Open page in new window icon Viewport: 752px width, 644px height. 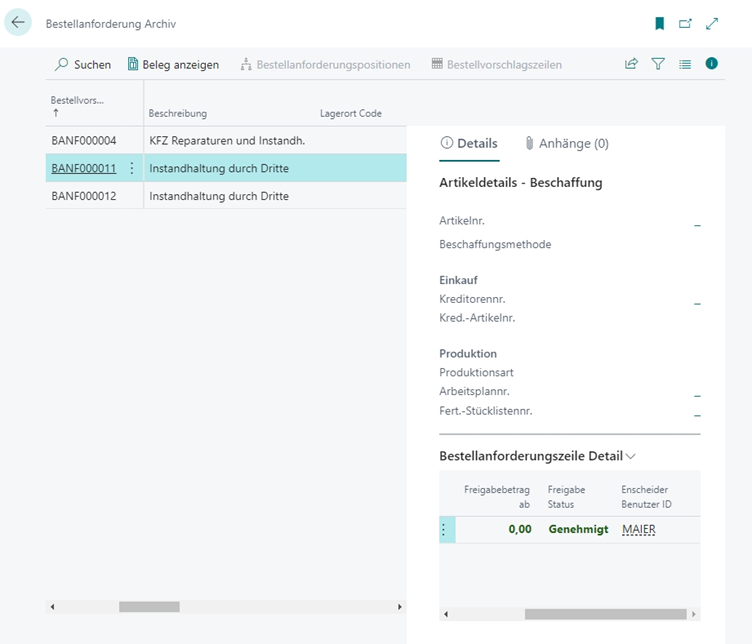tap(685, 23)
